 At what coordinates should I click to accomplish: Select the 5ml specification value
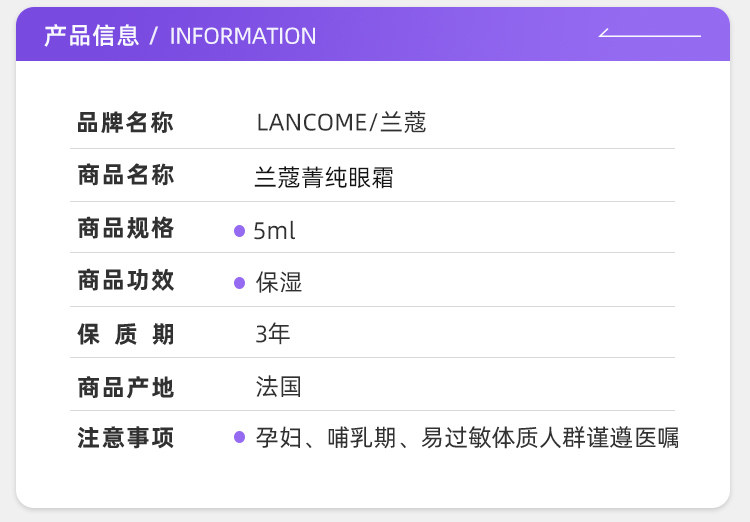(275, 231)
